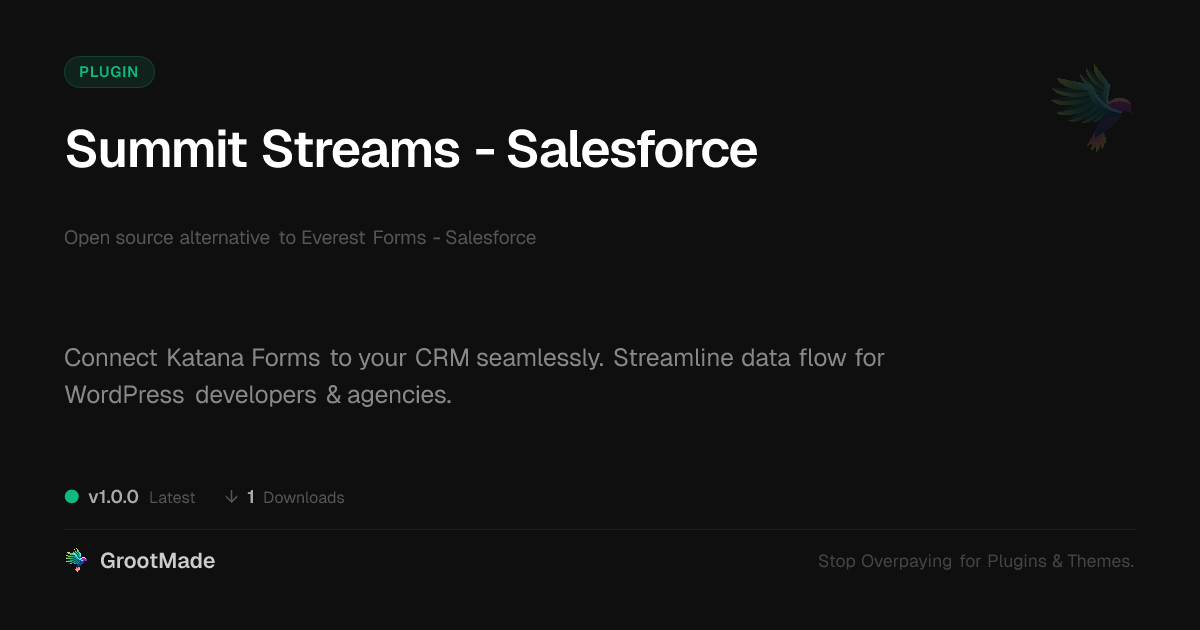Click 'Streamline data flow for' in the description
Viewport: 1200px width, 630px height.
pos(748,358)
